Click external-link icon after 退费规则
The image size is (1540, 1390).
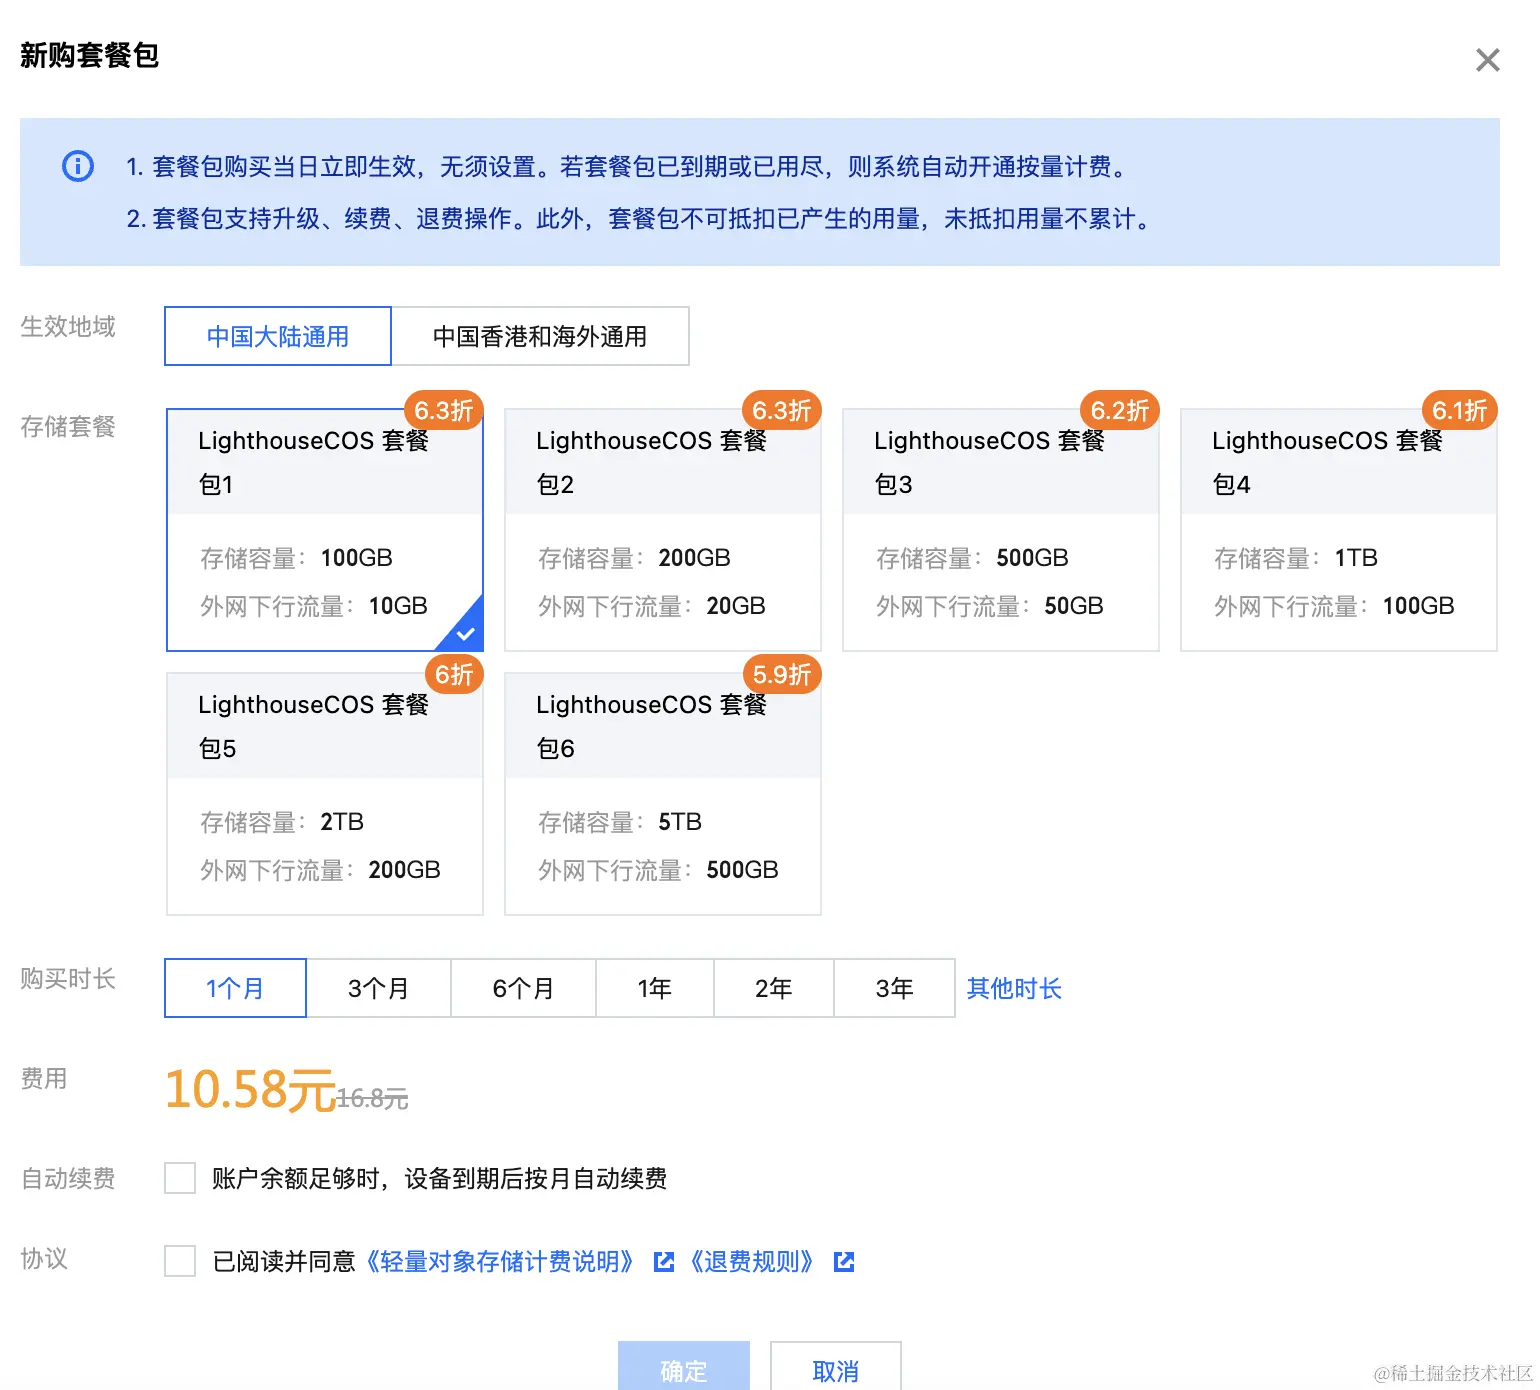(844, 1262)
